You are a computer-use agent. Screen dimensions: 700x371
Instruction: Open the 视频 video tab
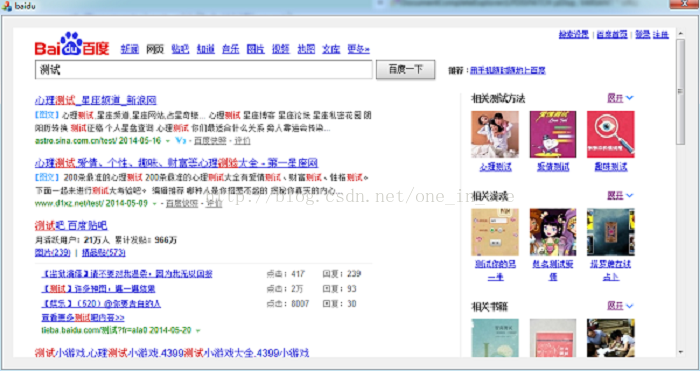point(281,49)
